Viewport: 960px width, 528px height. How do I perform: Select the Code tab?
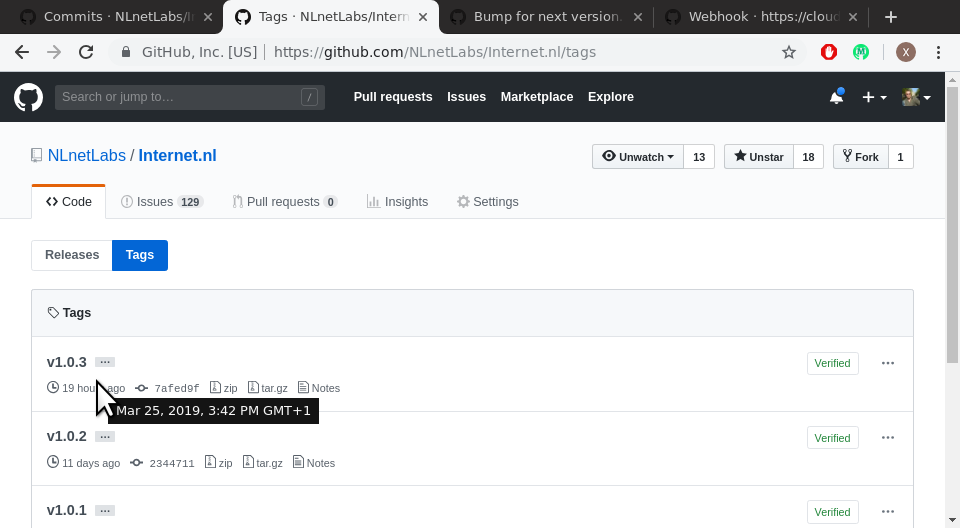69,202
